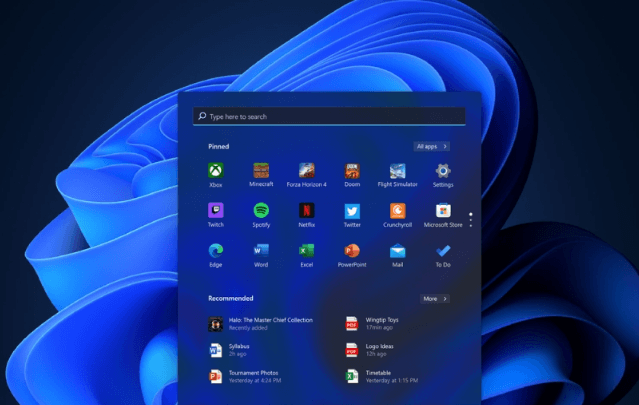Launch the To Do app
Viewport: 639px width, 405px height.
(443, 251)
